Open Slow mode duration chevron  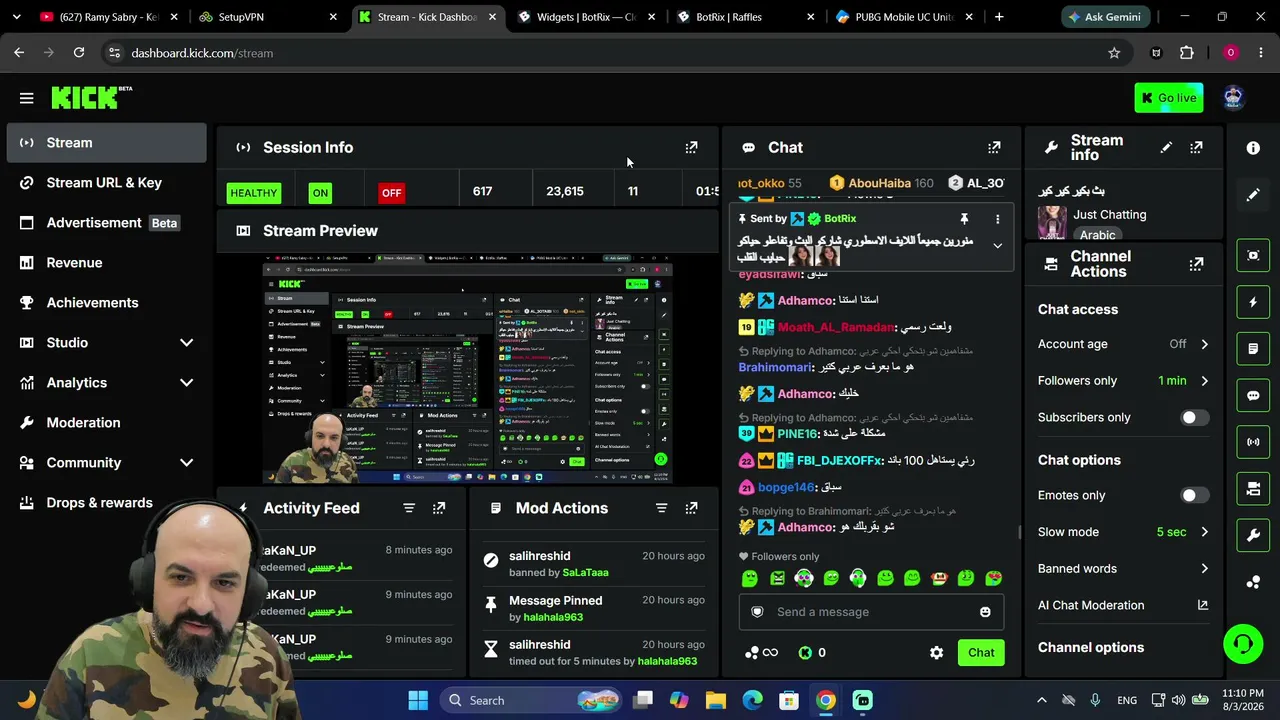point(1204,532)
